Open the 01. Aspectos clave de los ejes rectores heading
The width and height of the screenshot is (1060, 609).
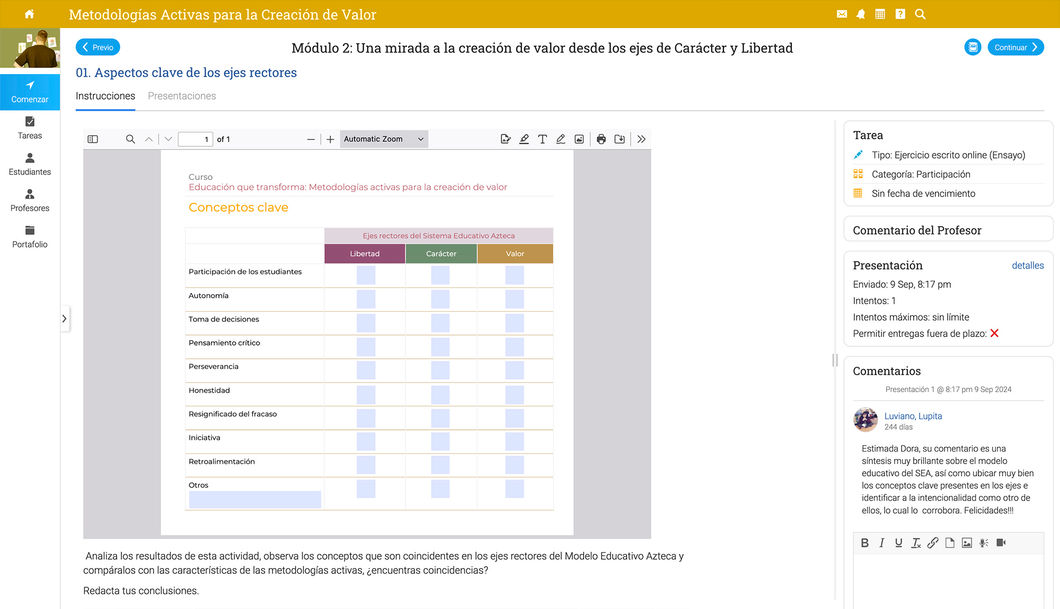click(x=186, y=72)
